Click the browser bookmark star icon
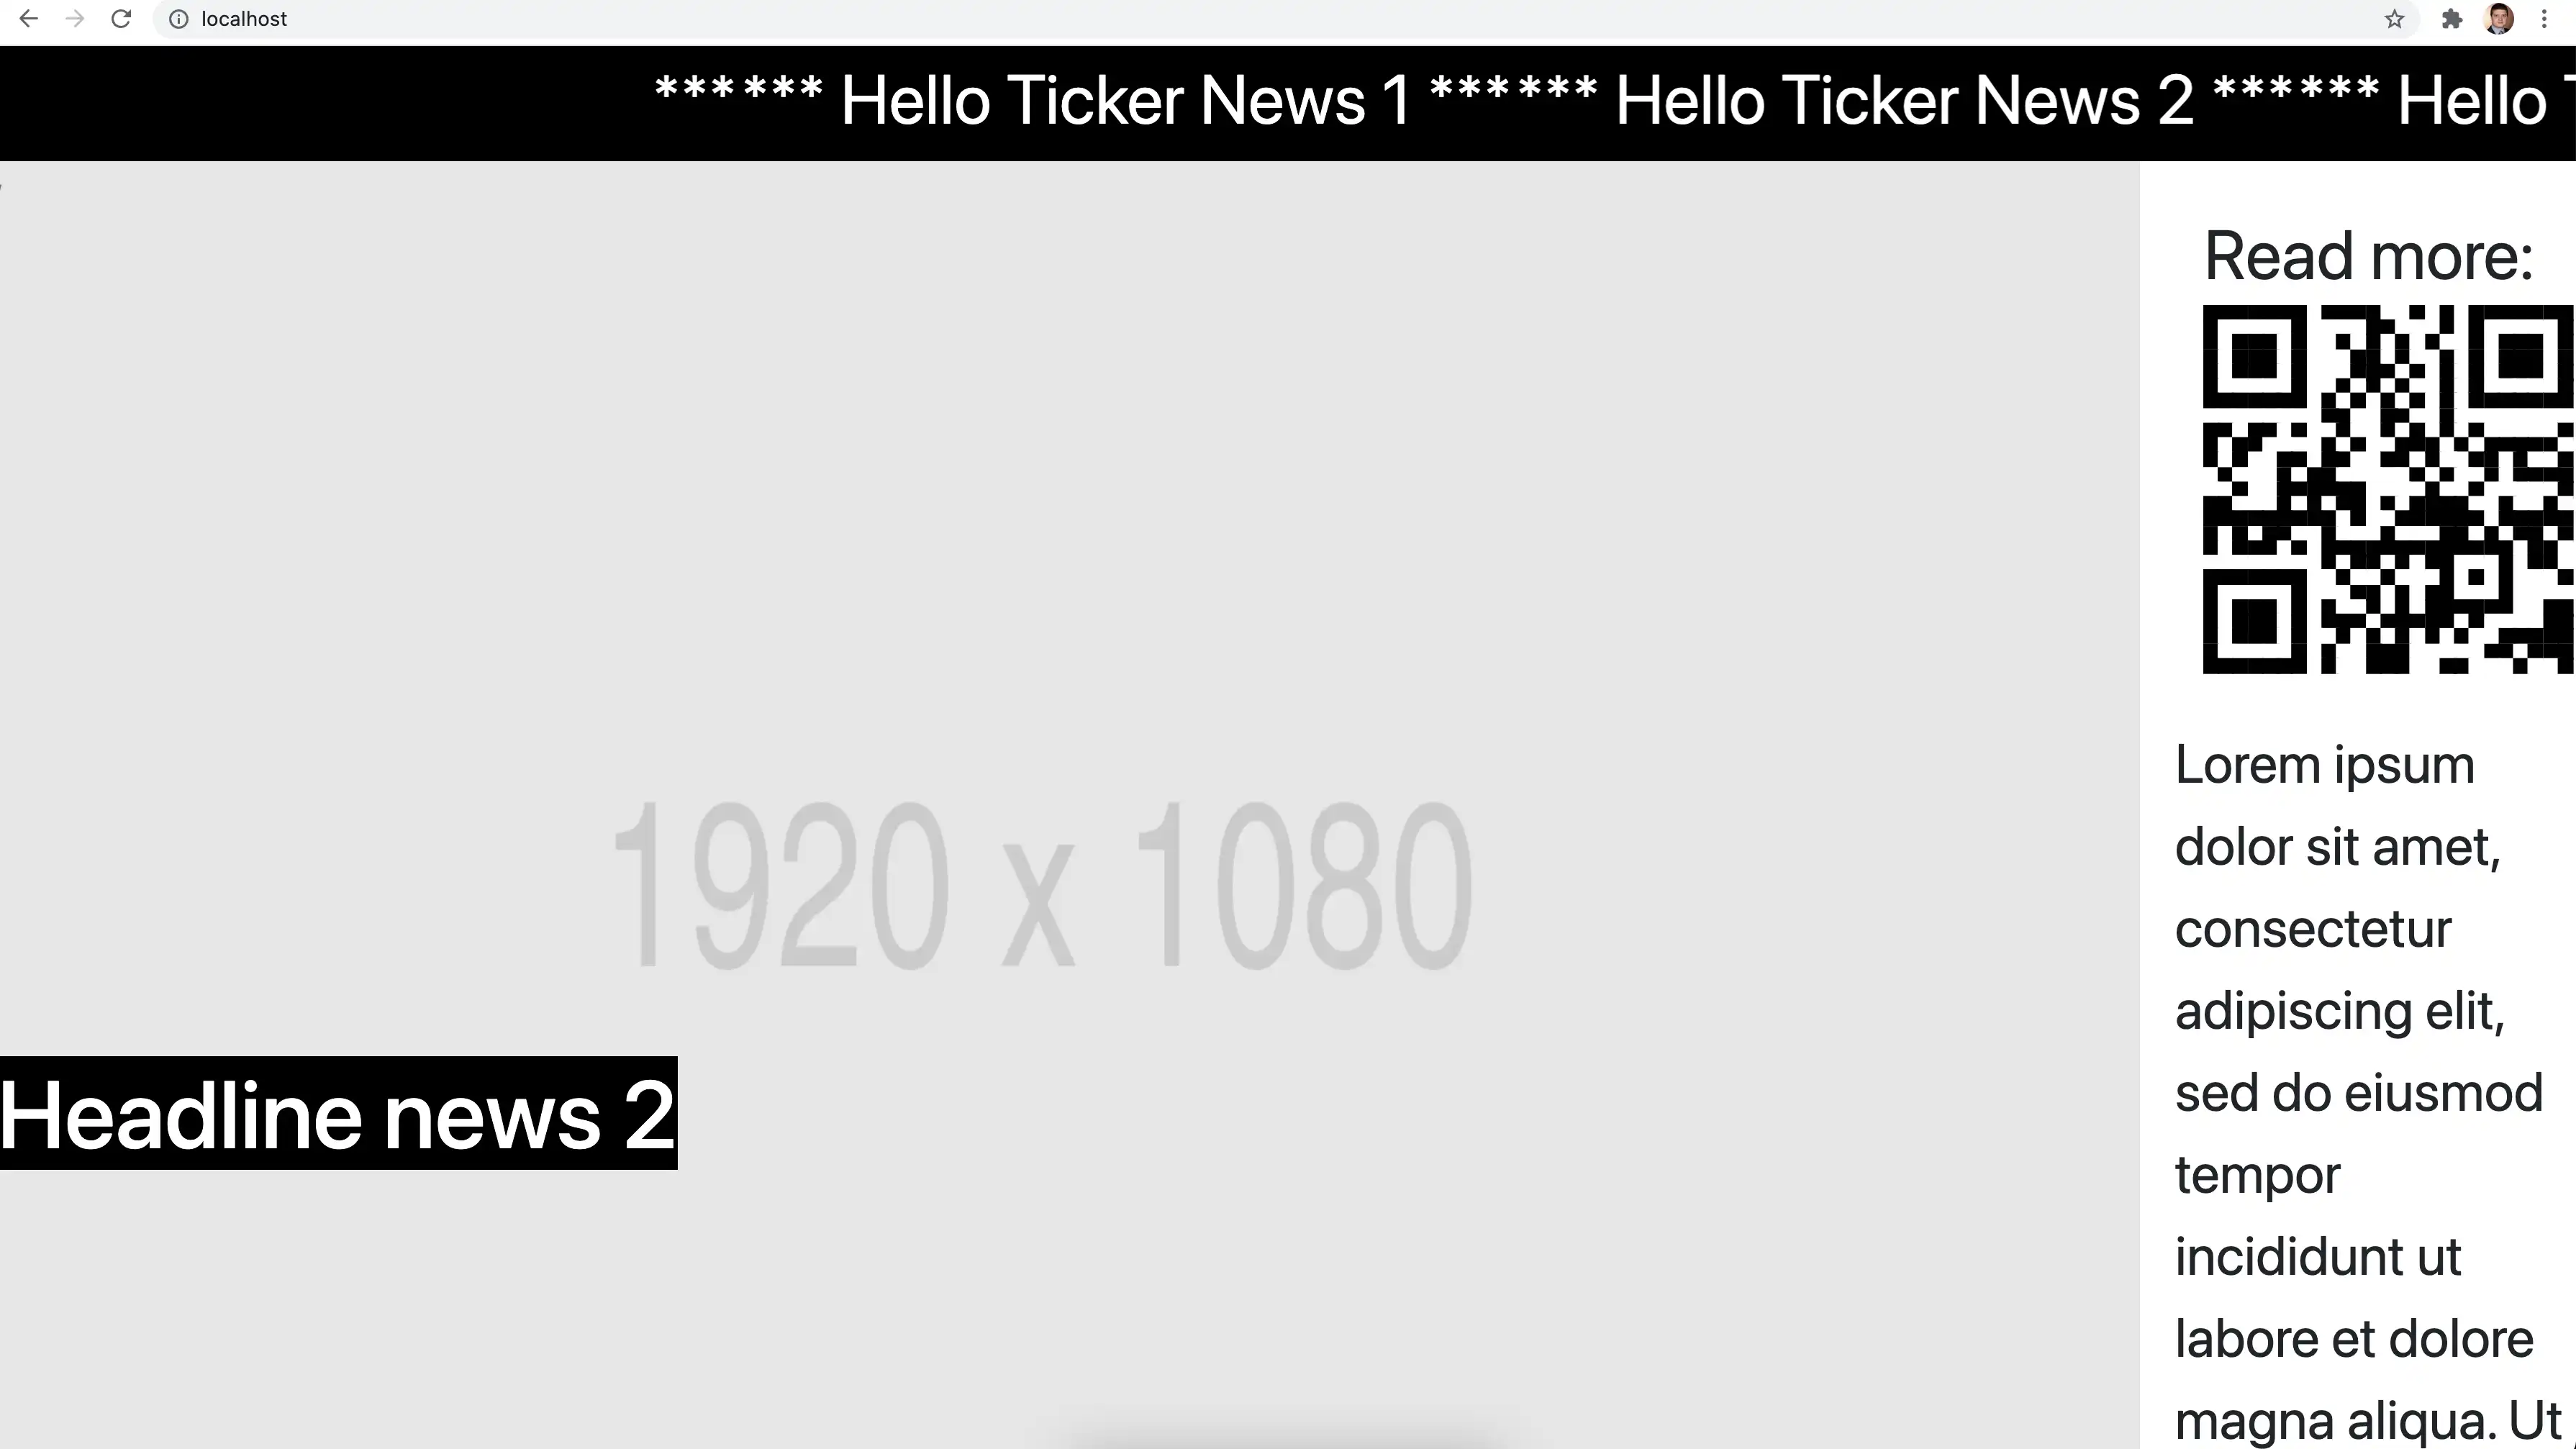Screen dimensions: 2576x1449 [x=2394, y=18]
